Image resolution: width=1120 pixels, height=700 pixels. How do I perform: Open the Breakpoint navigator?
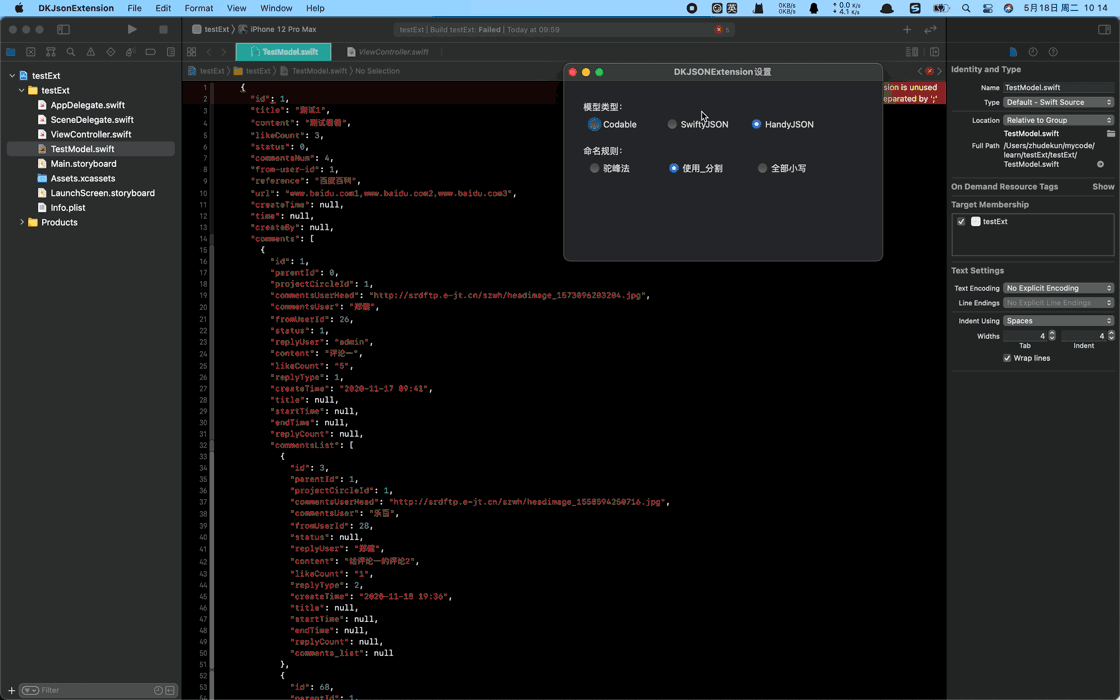tap(151, 51)
